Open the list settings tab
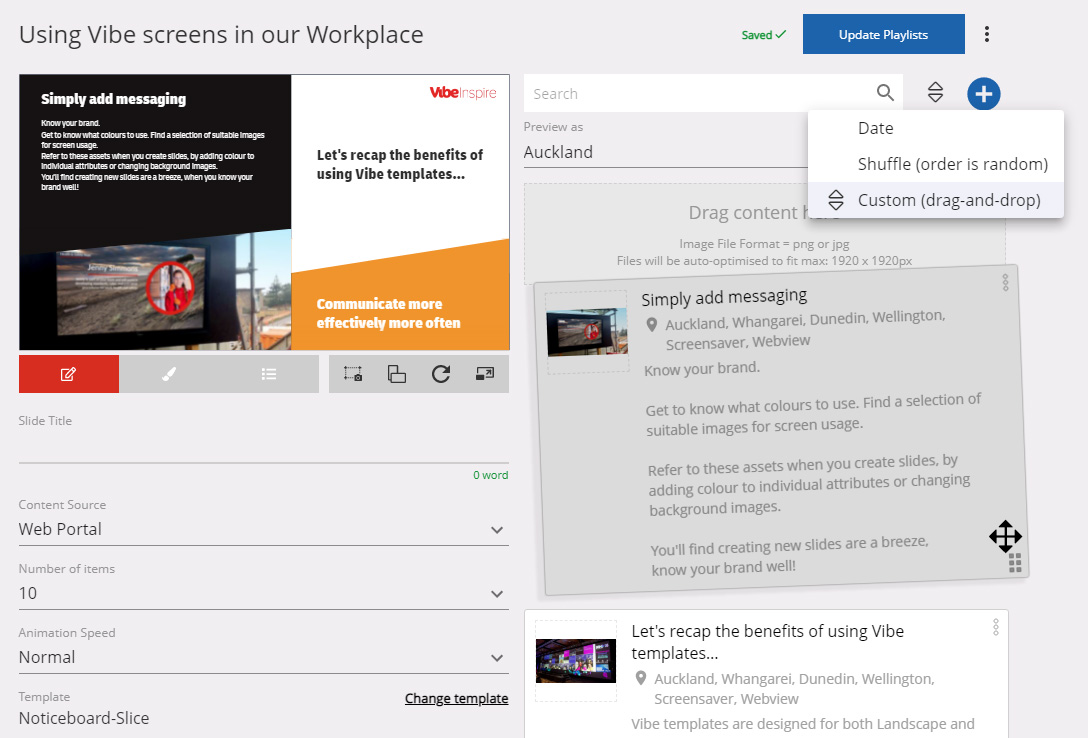 268,374
